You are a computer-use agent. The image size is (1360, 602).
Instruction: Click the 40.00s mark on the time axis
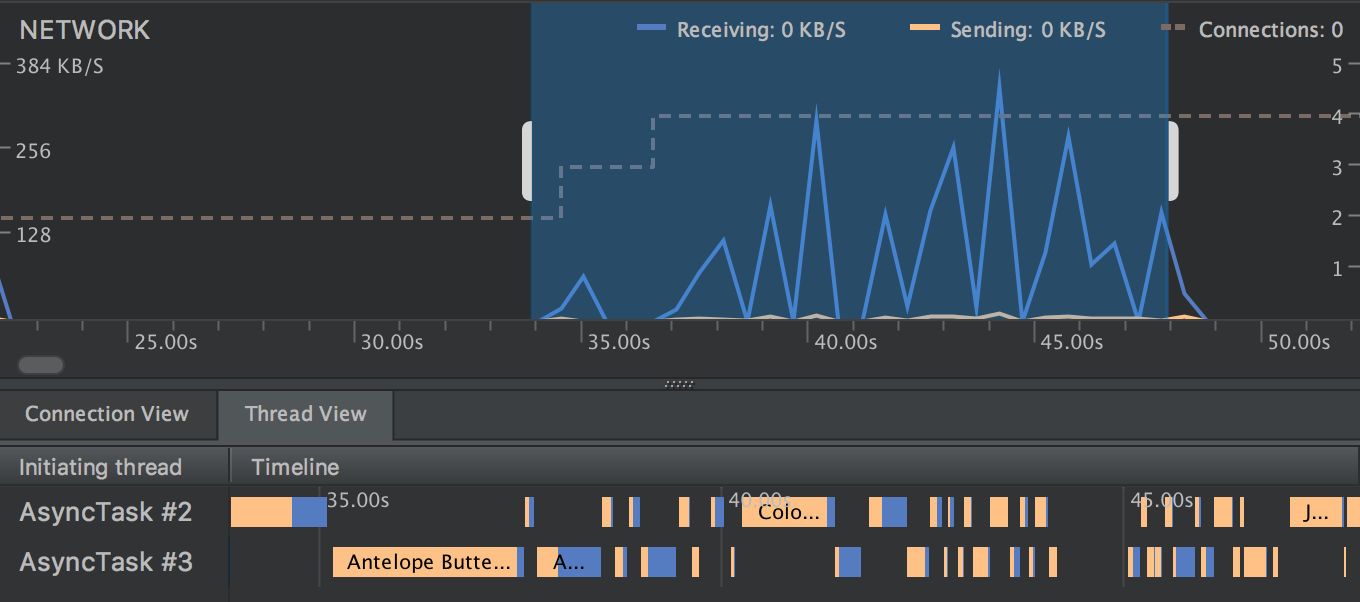pos(846,342)
